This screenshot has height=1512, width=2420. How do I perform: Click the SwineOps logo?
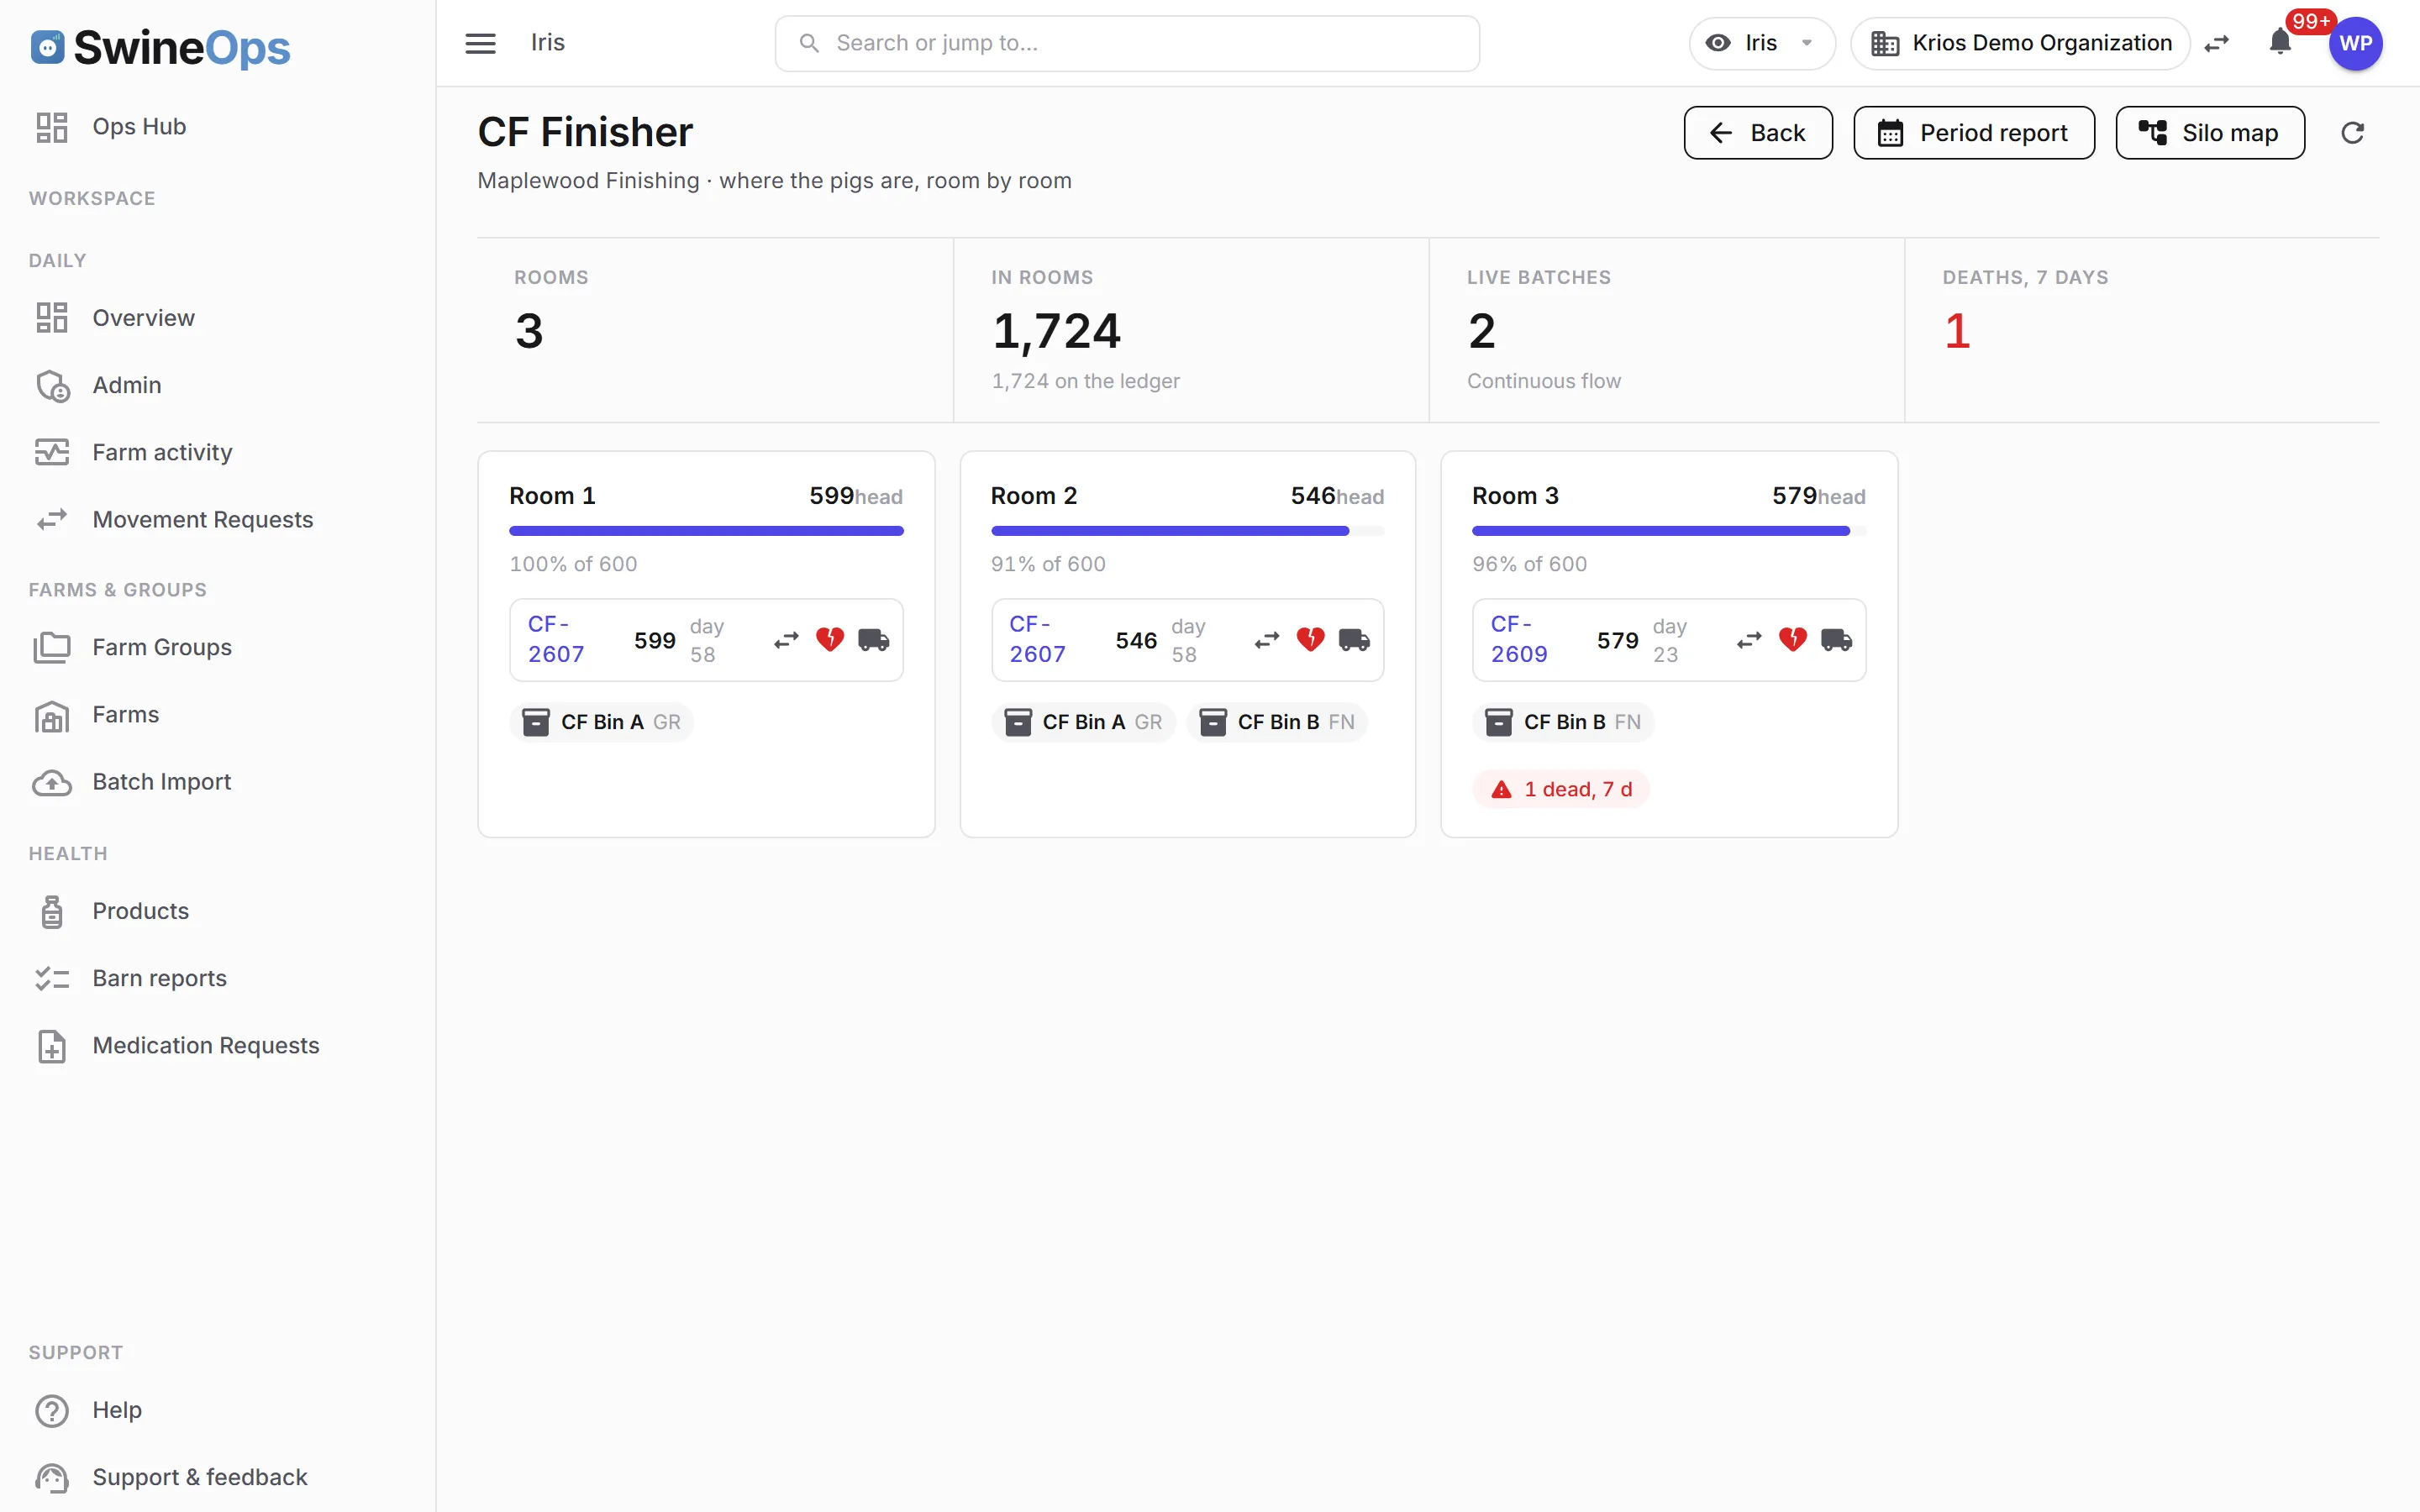pos(160,47)
